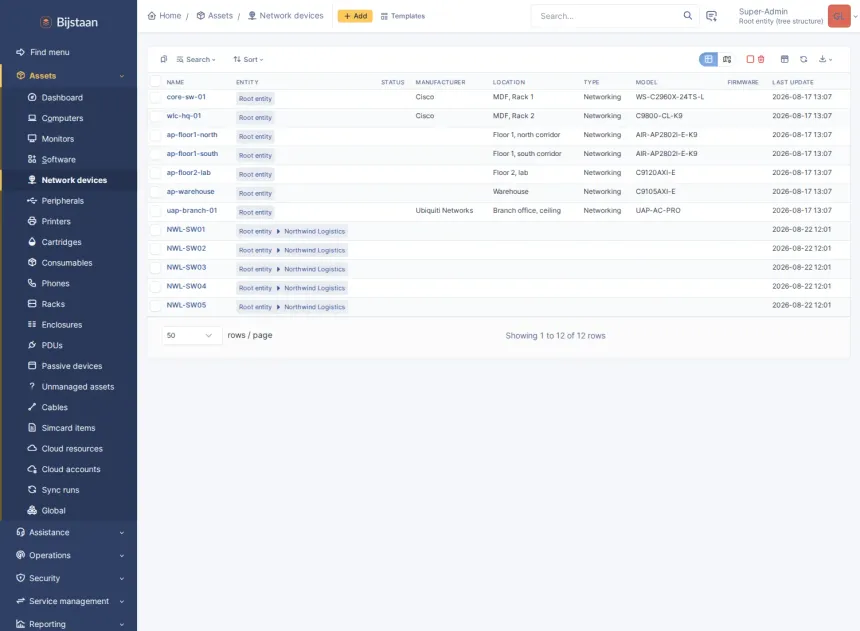Click the Cables icon in the sidebar
Image resolution: width=860 pixels, height=631 pixels.
[32, 407]
